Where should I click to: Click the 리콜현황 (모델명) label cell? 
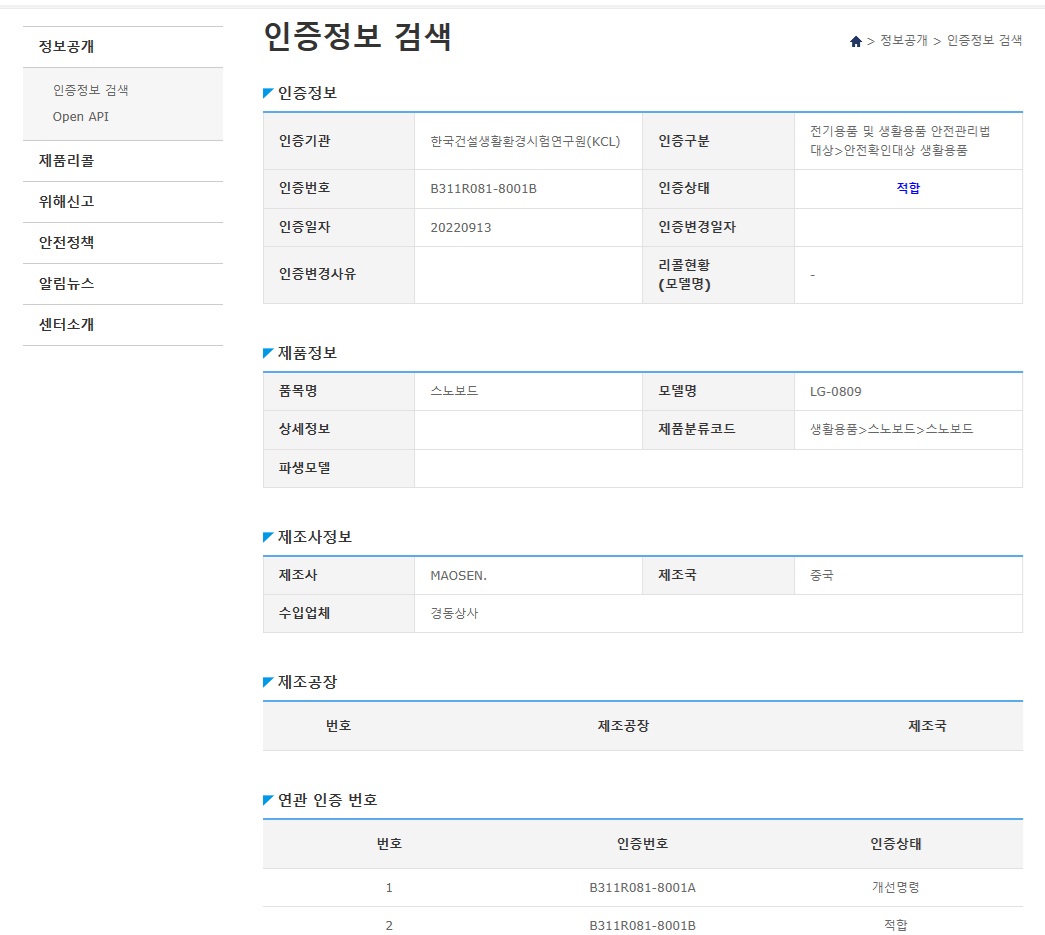click(718, 275)
